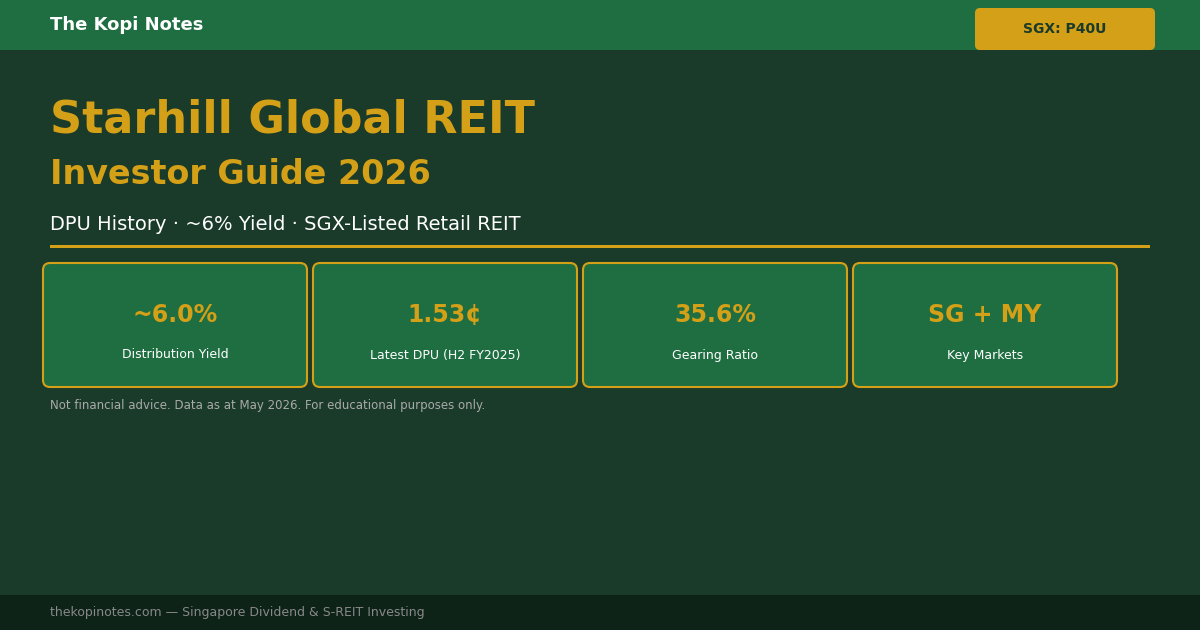Viewport: 1200px width, 630px height.
Task: Click the Distribution Yield label
Action: (175, 354)
